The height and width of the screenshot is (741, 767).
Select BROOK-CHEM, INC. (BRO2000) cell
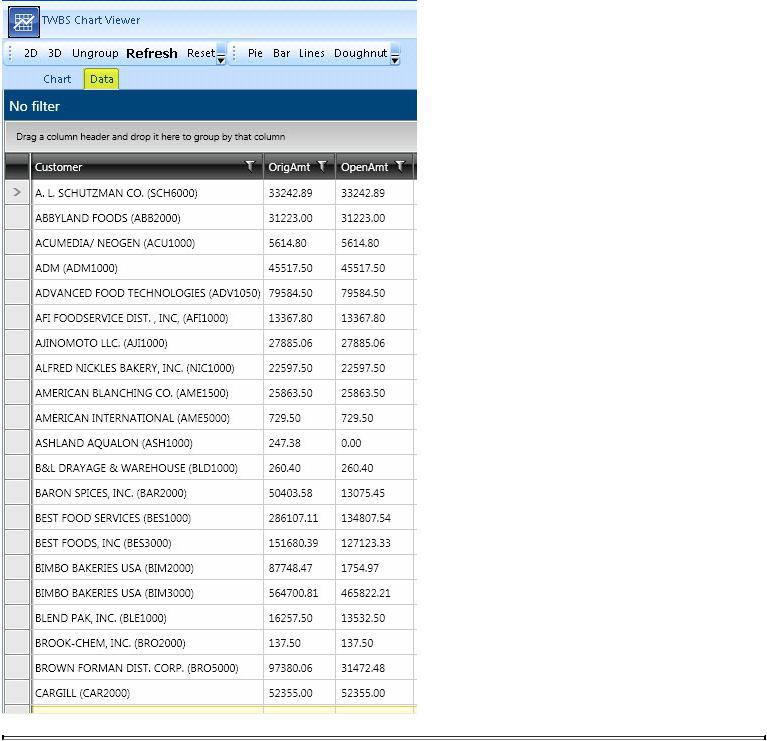pos(147,643)
